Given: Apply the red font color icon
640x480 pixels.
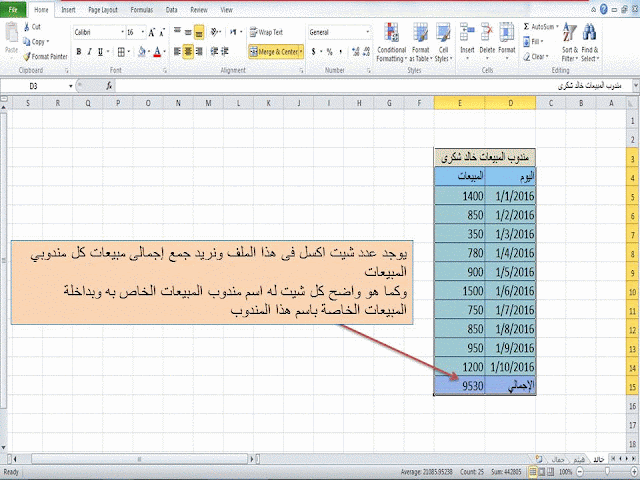Looking at the screenshot, I should coord(157,52).
